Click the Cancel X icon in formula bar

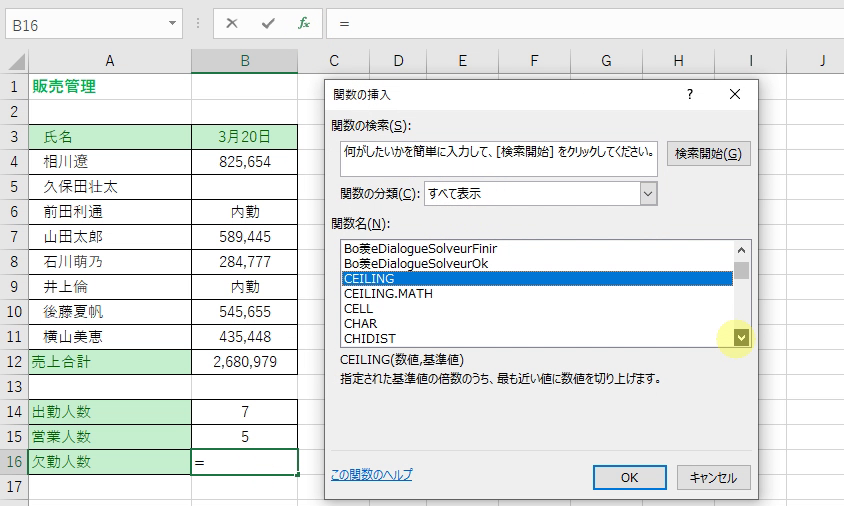tap(232, 23)
